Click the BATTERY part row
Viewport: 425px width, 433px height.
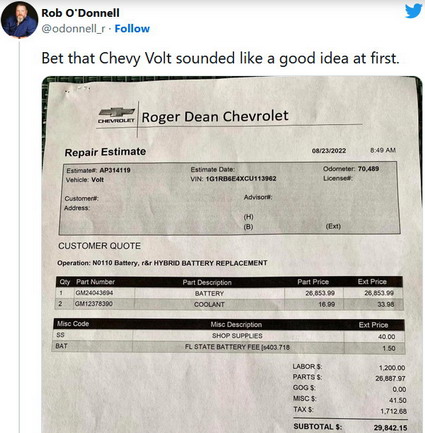[229, 293]
